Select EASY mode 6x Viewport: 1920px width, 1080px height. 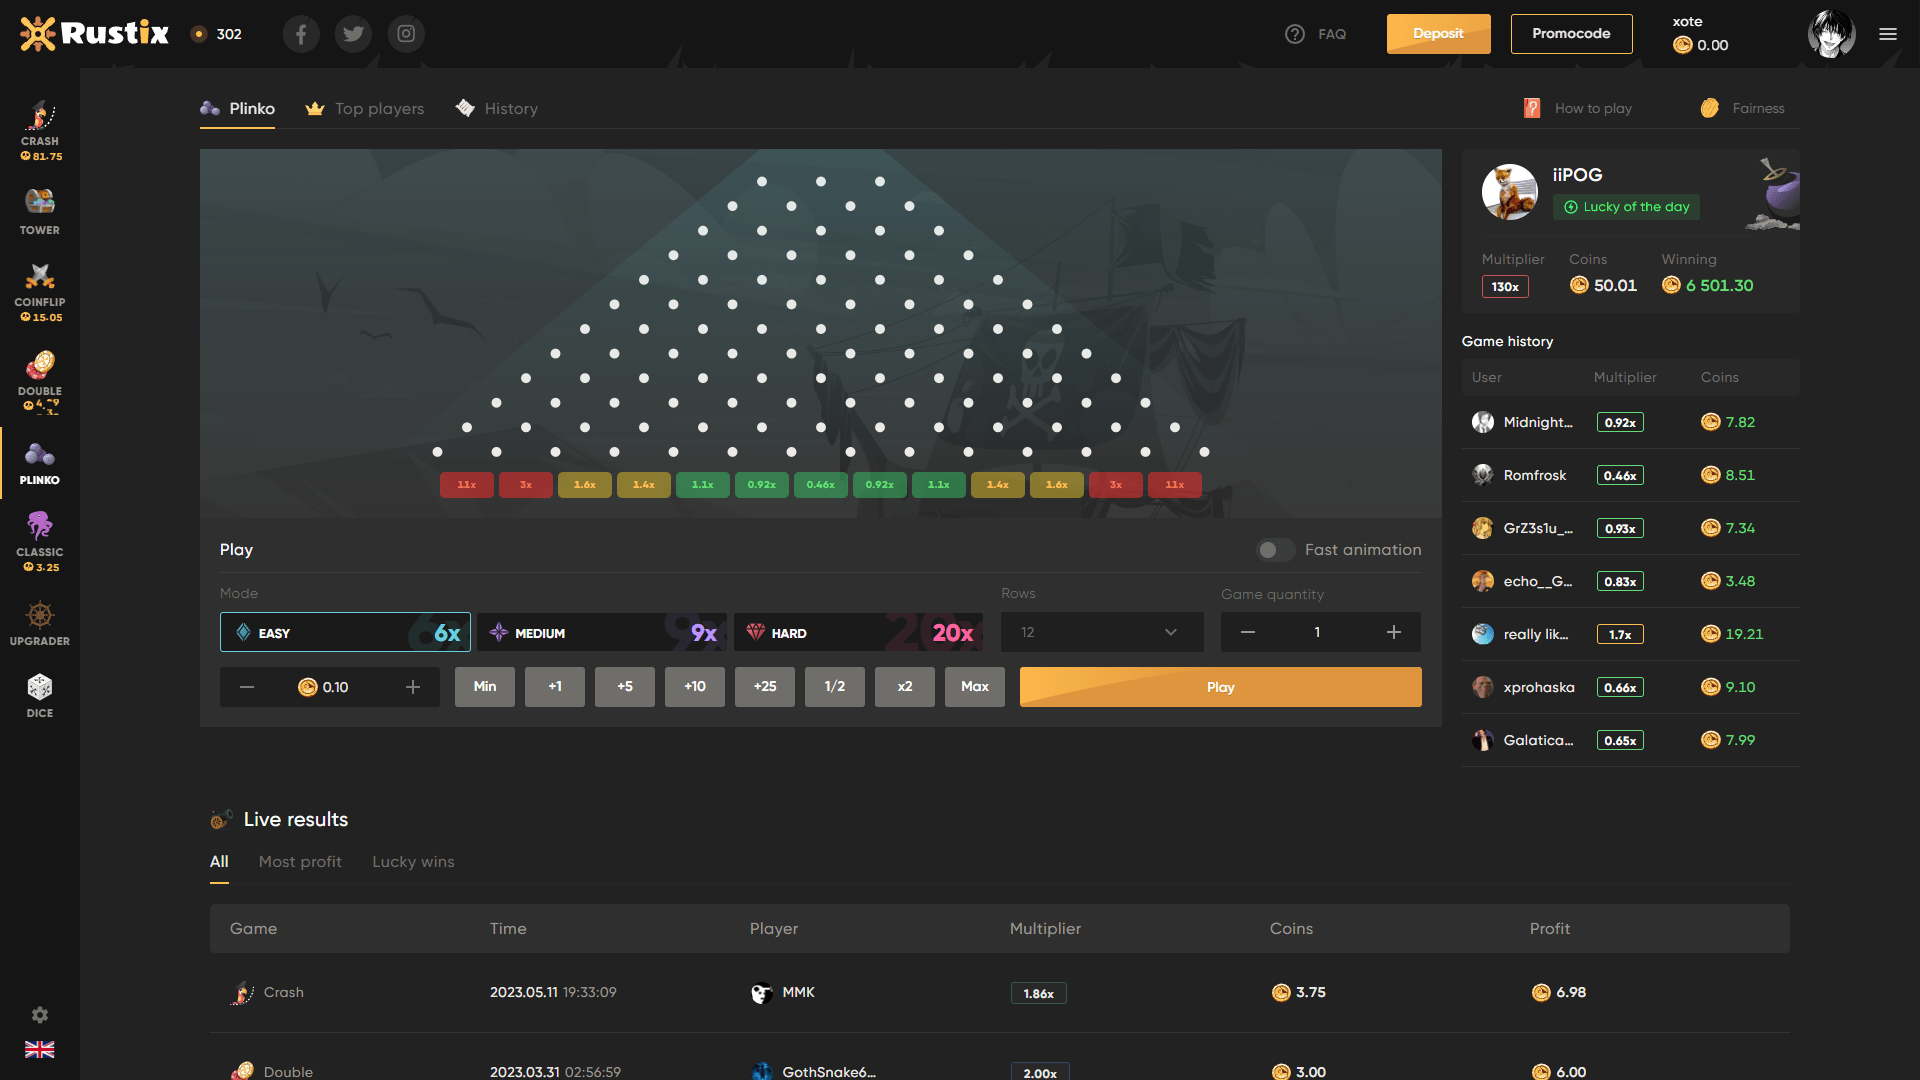(345, 632)
